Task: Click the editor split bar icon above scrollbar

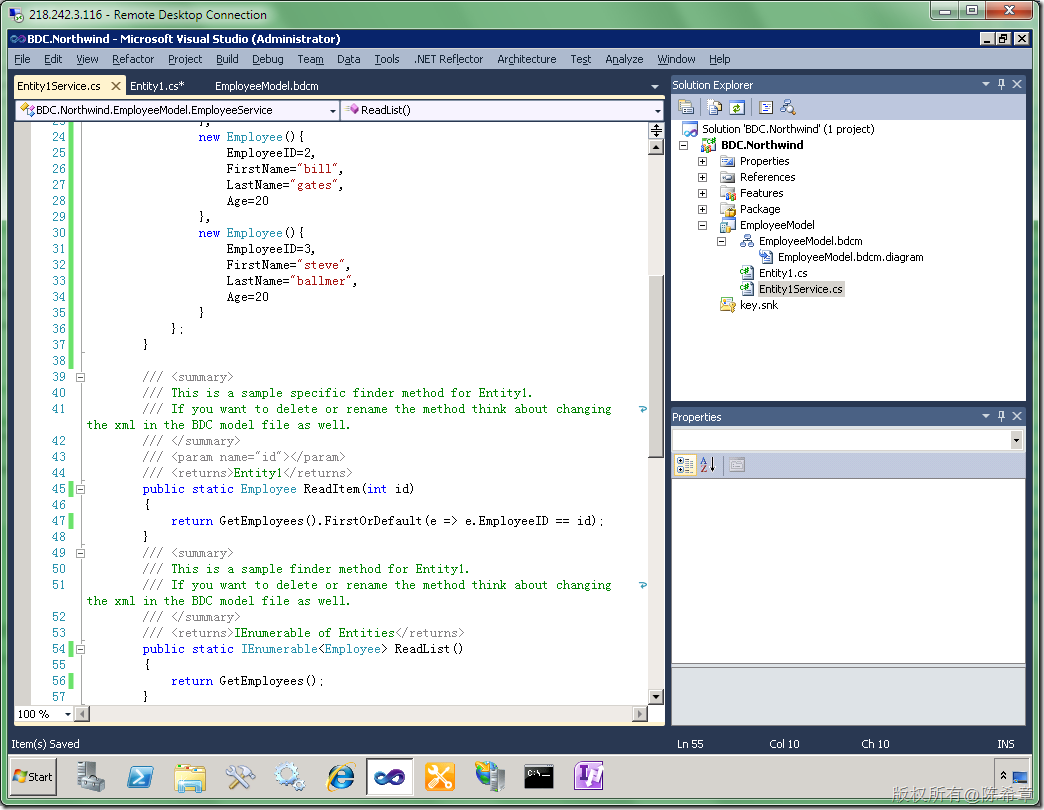Action: (656, 130)
